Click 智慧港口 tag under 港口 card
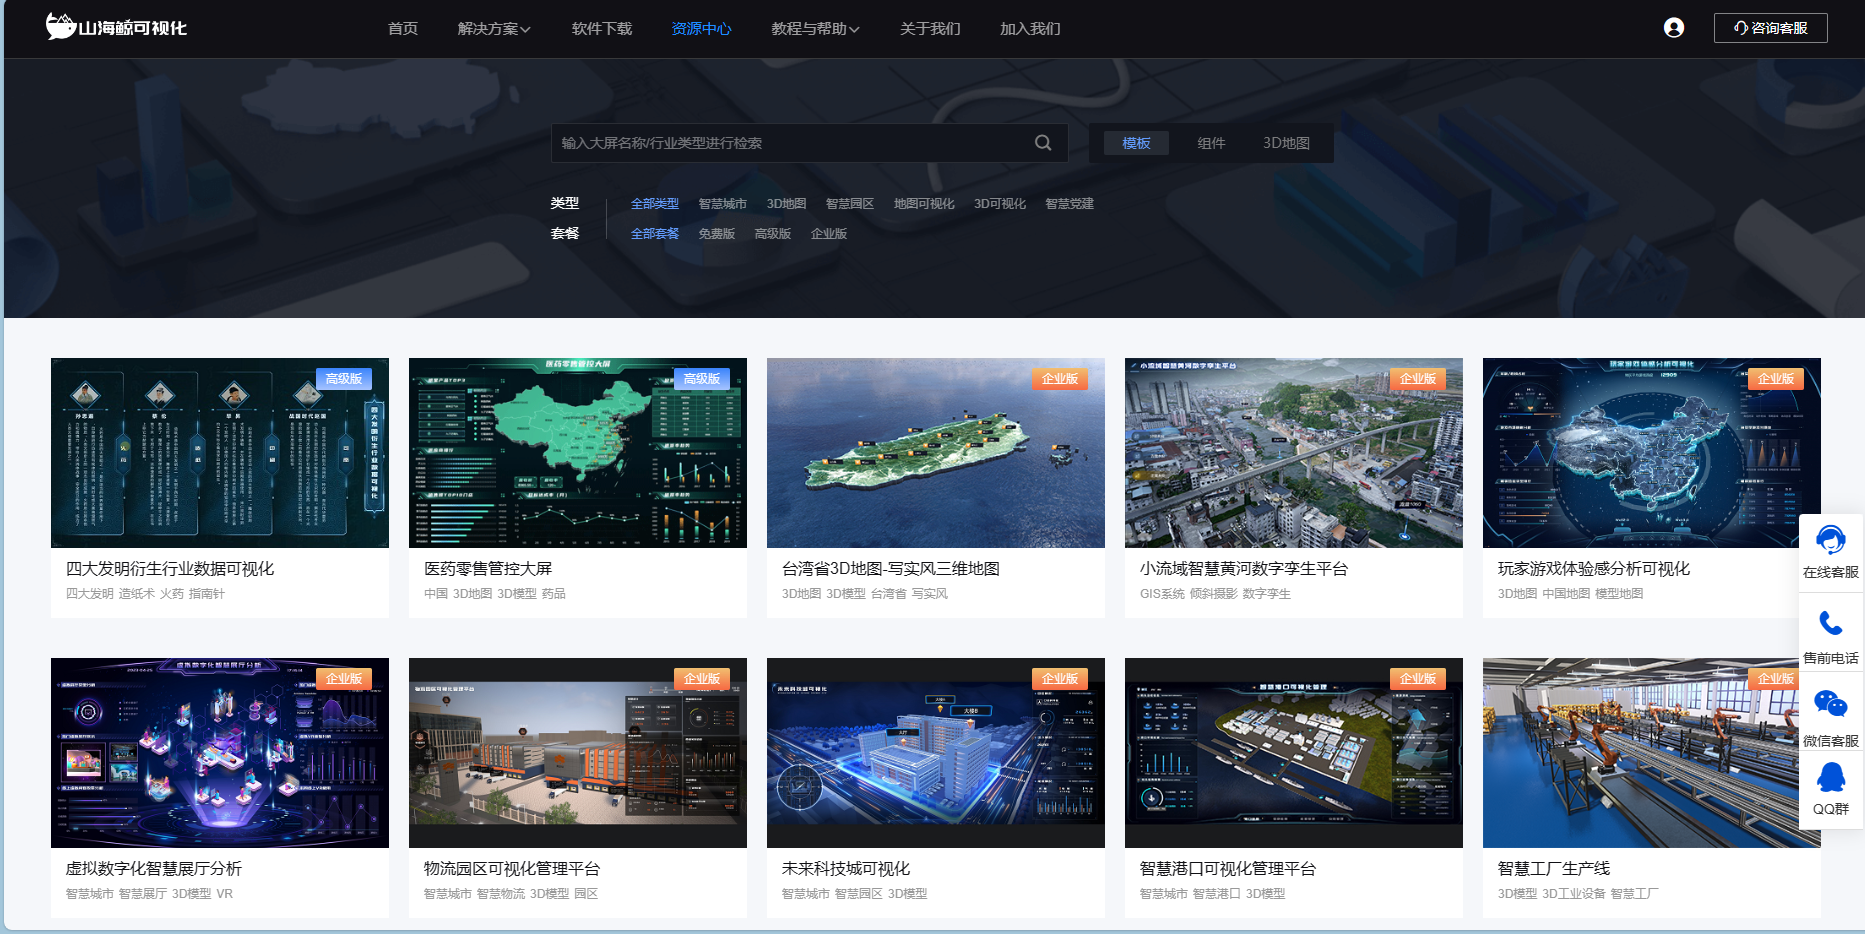 point(1217,894)
